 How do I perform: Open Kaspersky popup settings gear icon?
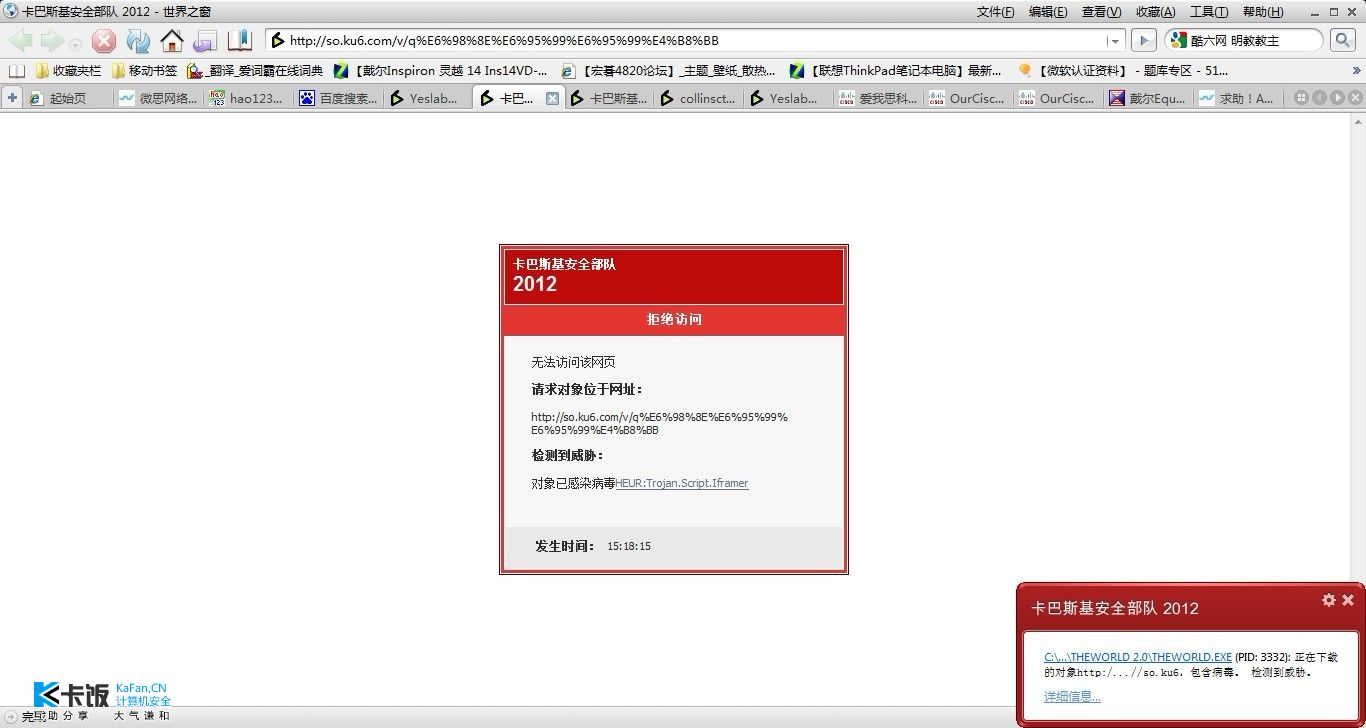coord(1329,600)
